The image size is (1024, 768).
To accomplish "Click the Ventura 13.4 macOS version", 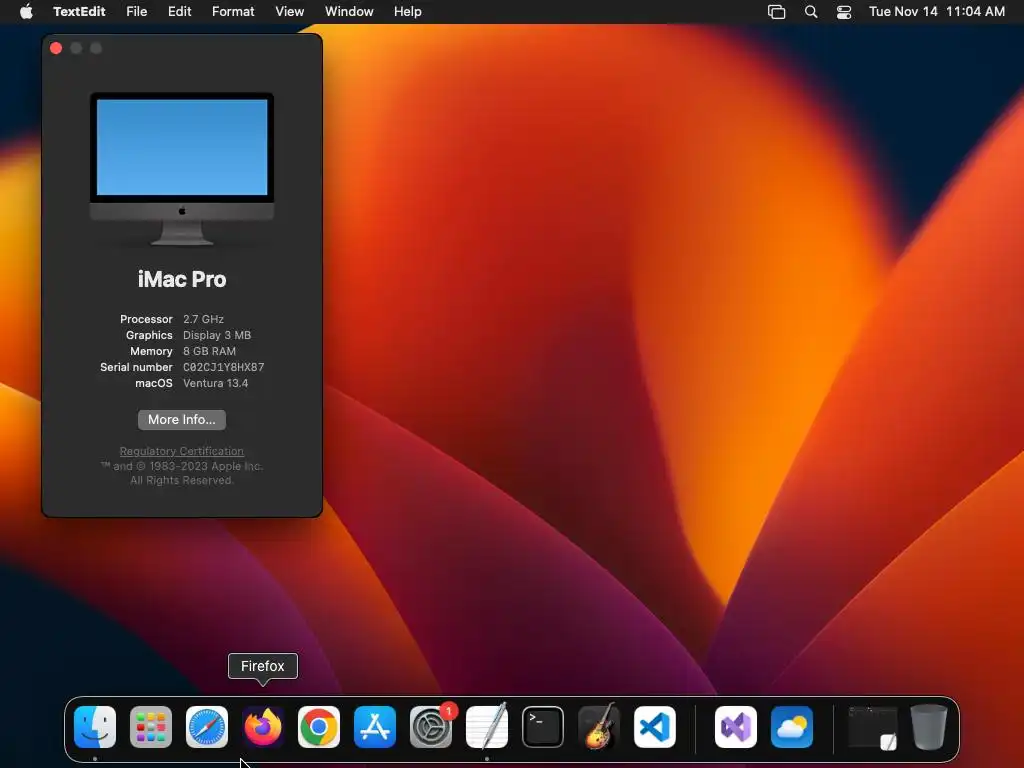I will pyautogui.click(x=216, y=383).
